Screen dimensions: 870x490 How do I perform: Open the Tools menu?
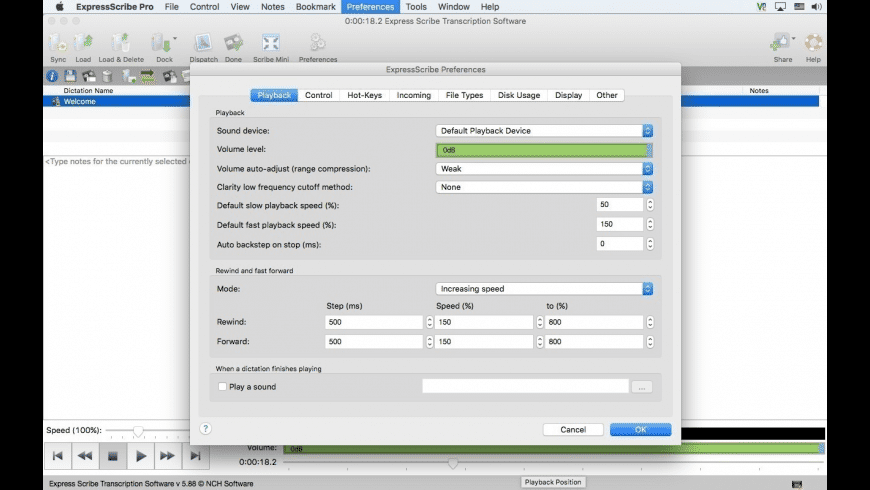click(416, 7)
